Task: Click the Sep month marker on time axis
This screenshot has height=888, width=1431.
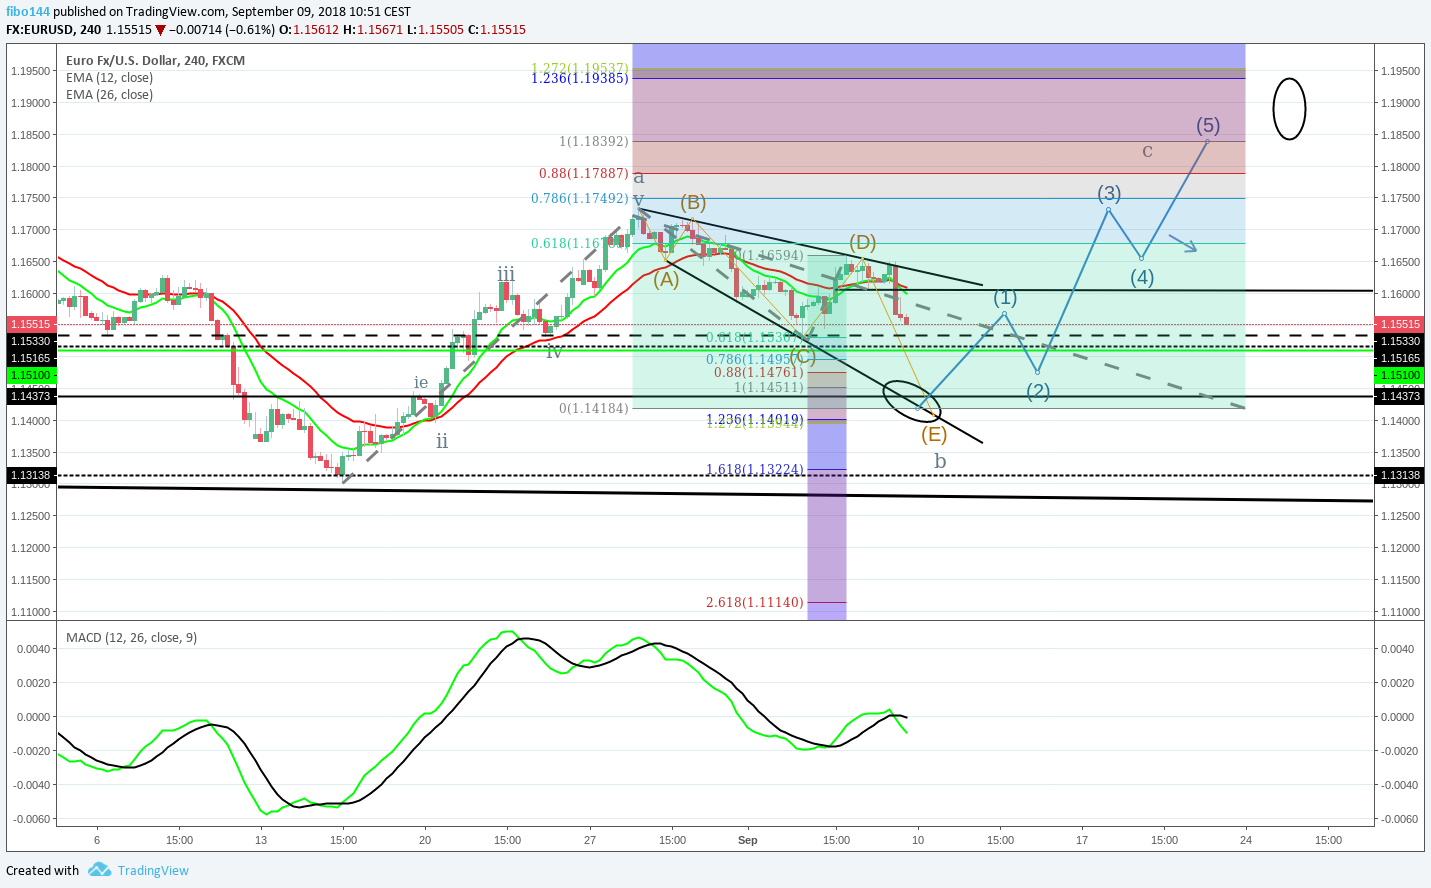Action: coord(748,840)
